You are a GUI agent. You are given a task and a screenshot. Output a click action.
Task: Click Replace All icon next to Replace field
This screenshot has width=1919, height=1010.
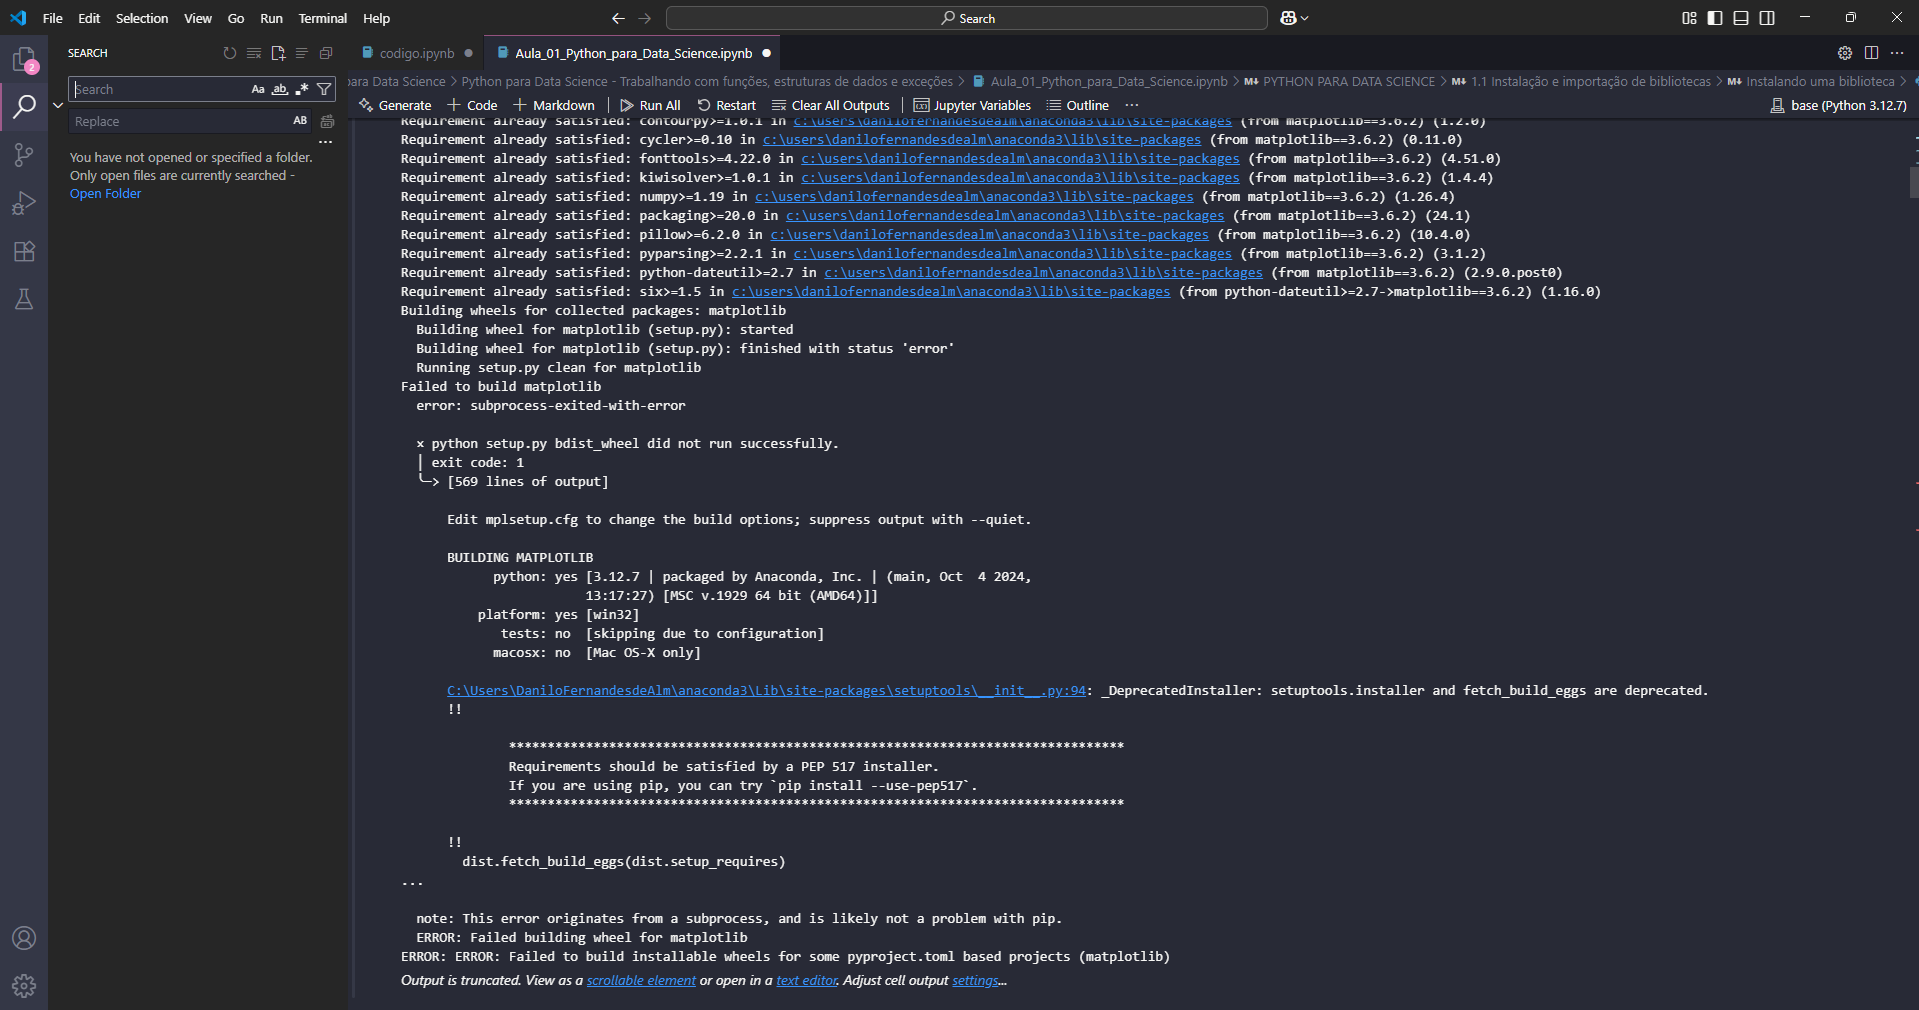[327, 121]
